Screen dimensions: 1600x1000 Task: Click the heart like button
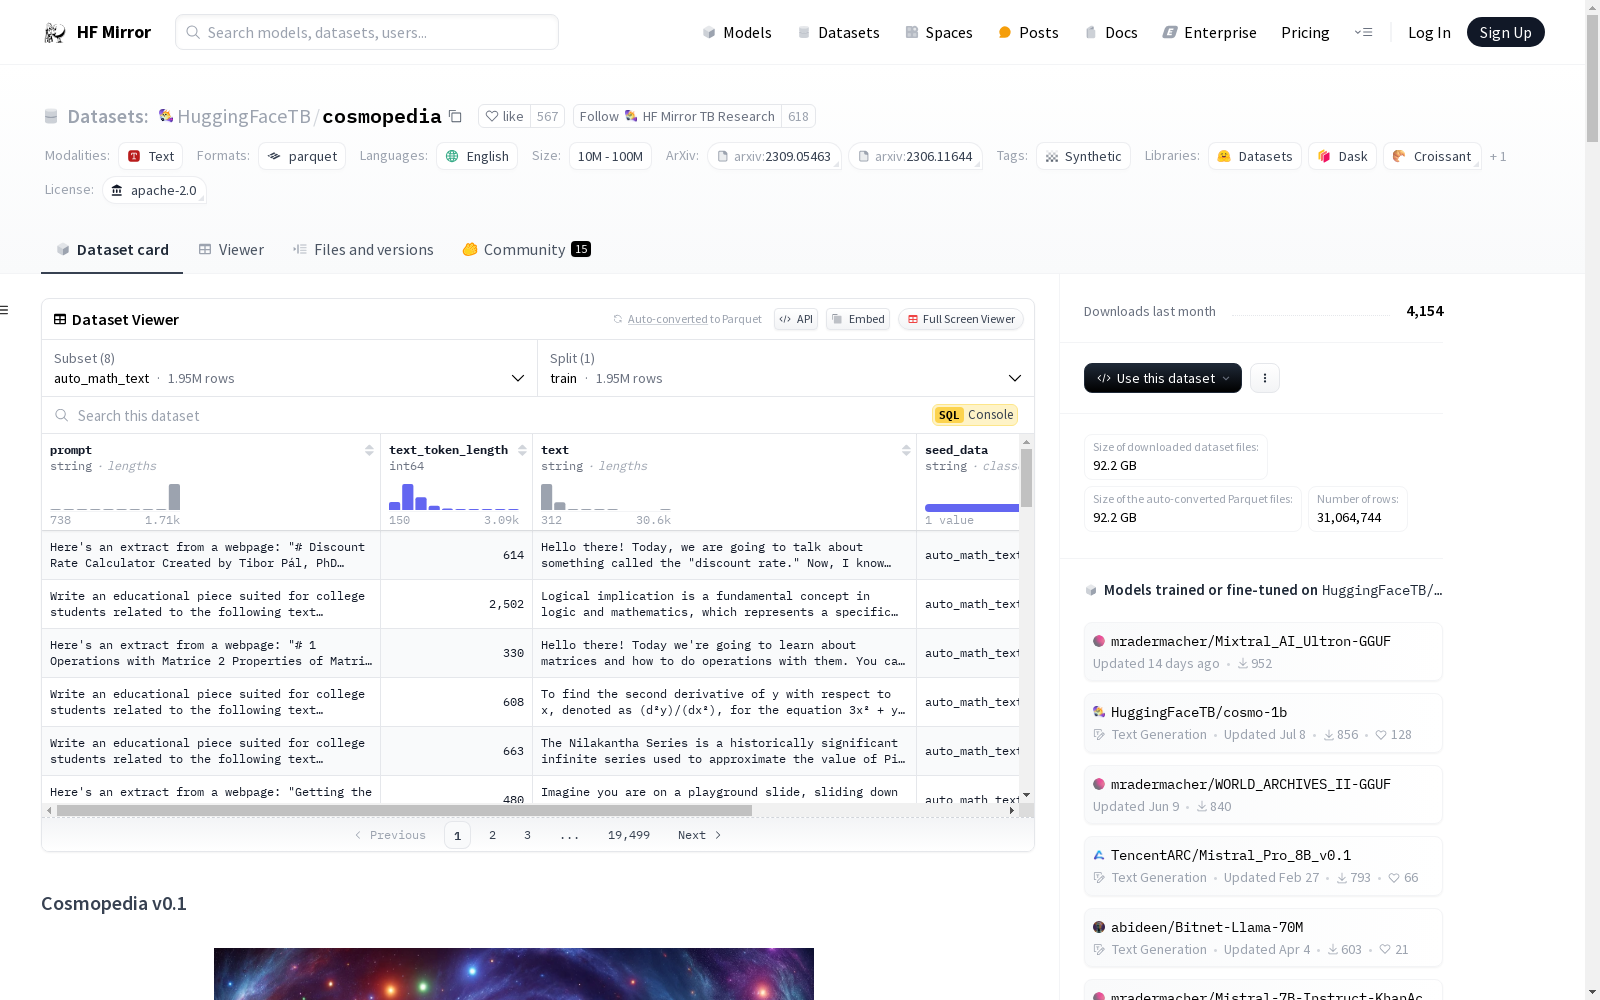[x=504, y=116]
